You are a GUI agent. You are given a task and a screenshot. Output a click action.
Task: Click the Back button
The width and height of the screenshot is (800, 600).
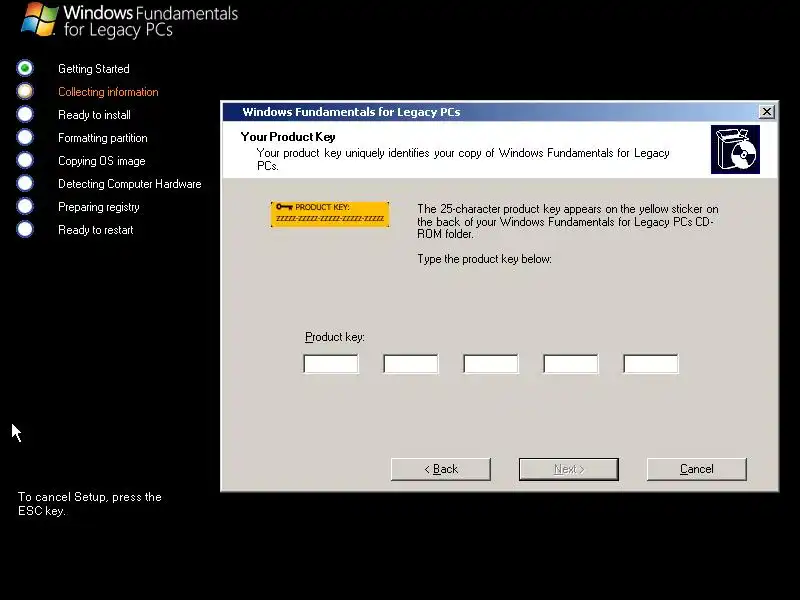point(441,469)
